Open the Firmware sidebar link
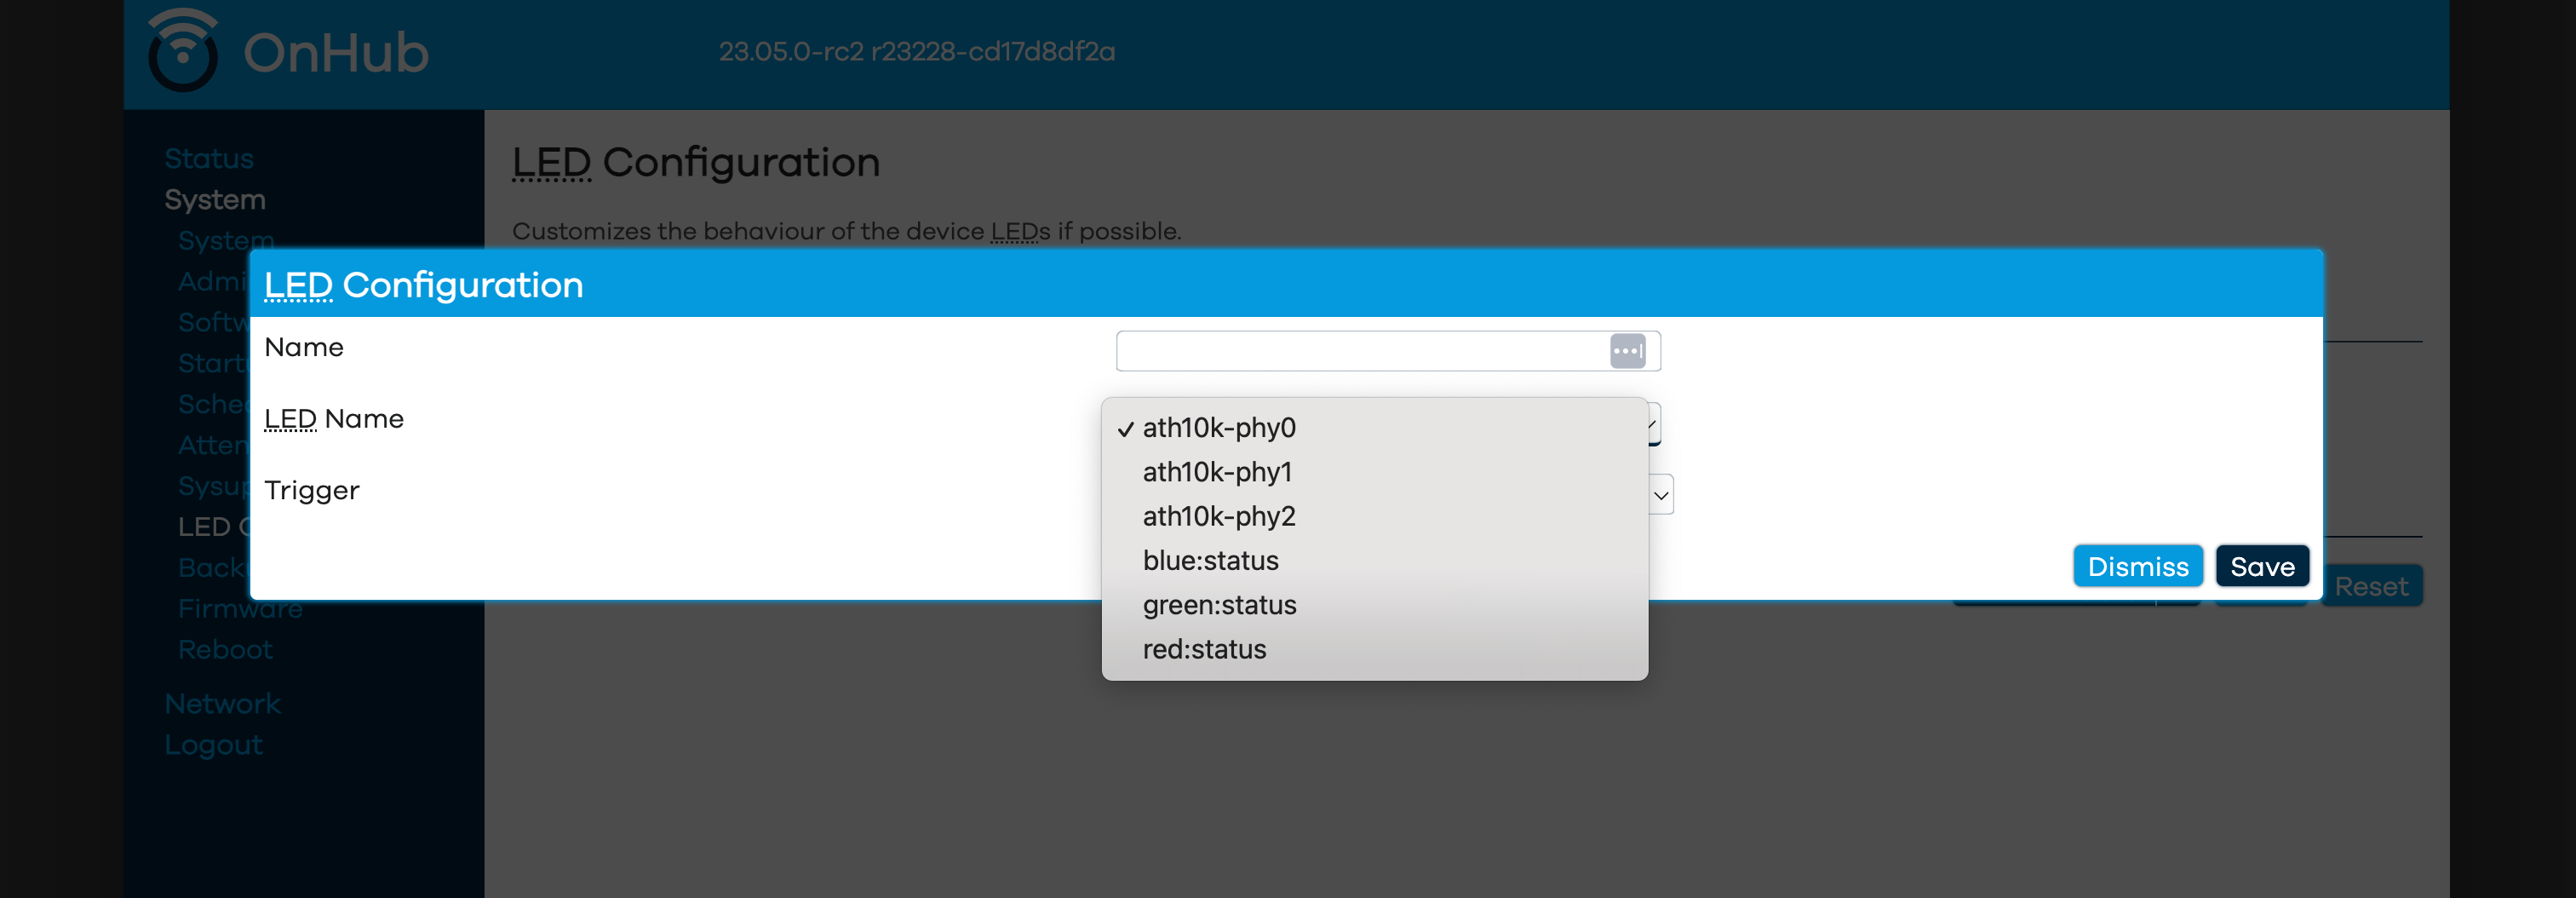2576x898 pixels. (x=240, y=609)
